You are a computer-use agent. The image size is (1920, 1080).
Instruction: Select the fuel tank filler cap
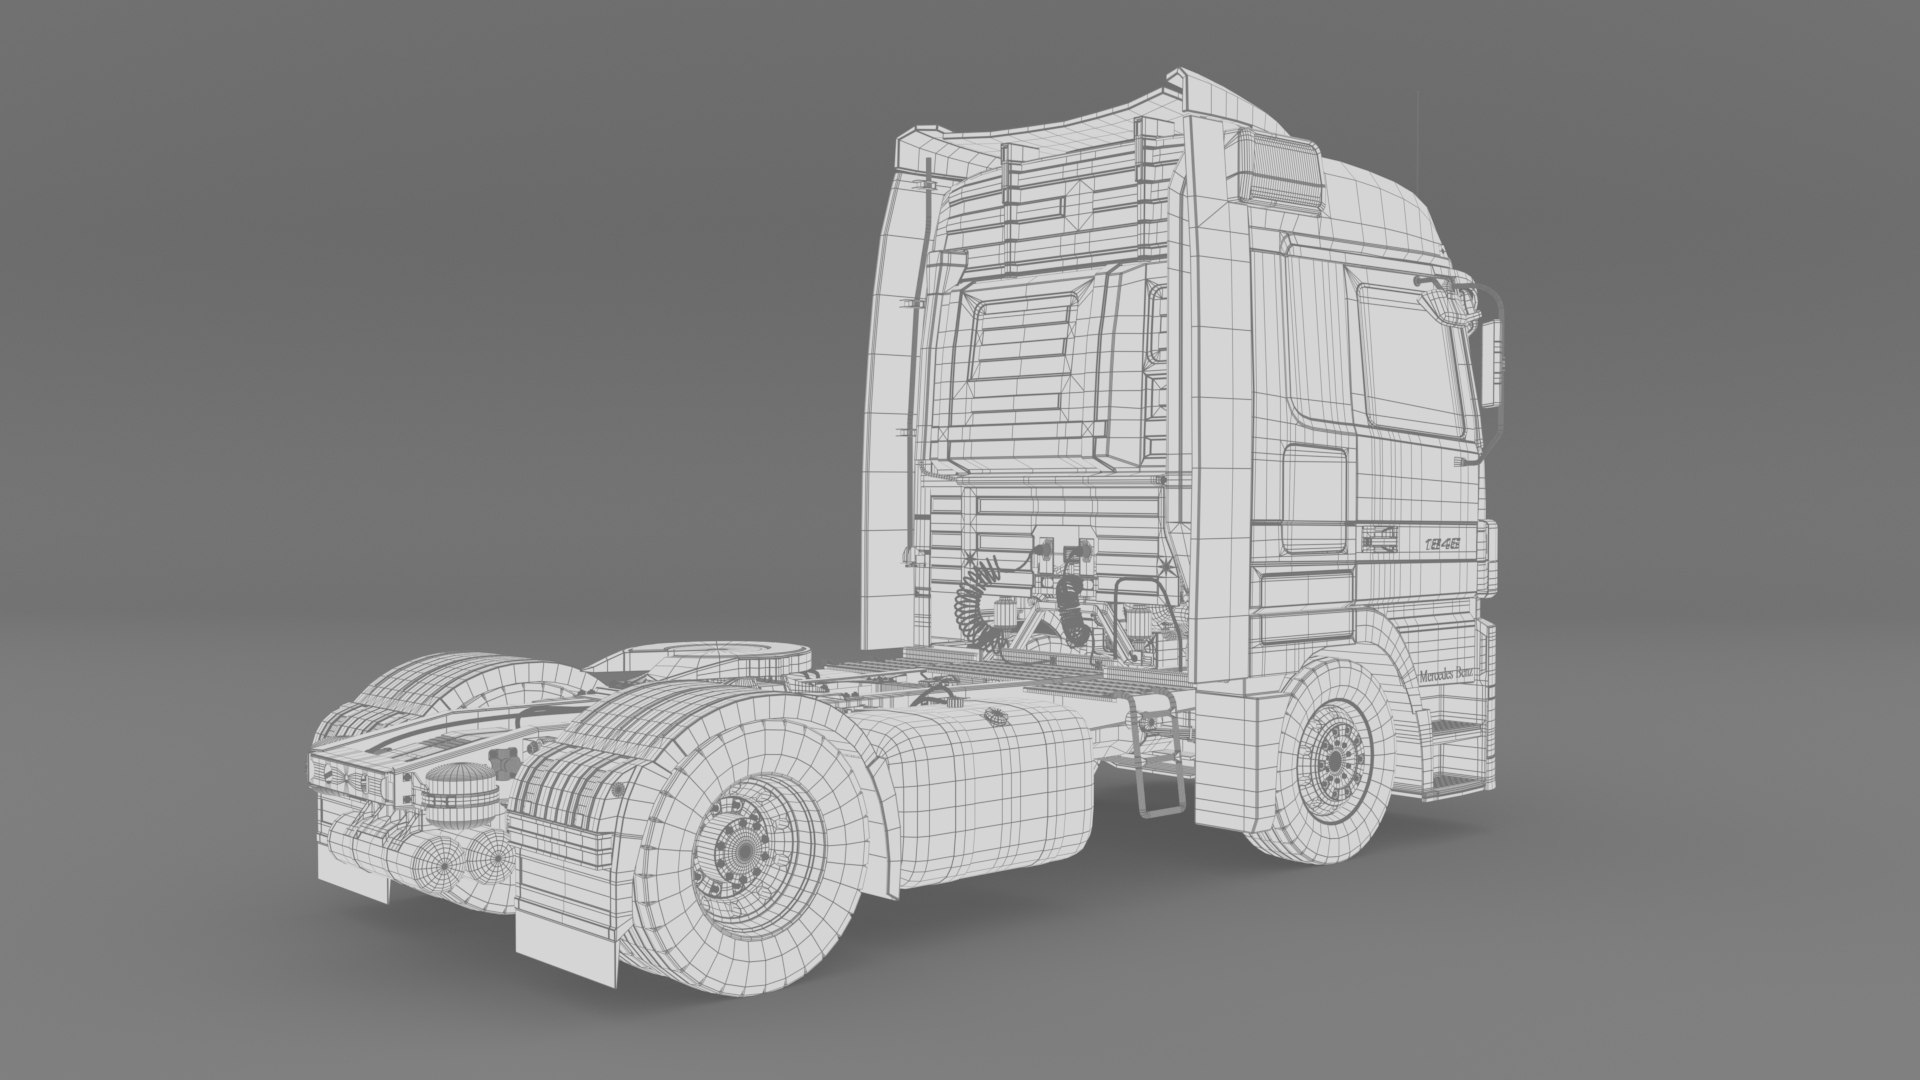tap(996, 715)
